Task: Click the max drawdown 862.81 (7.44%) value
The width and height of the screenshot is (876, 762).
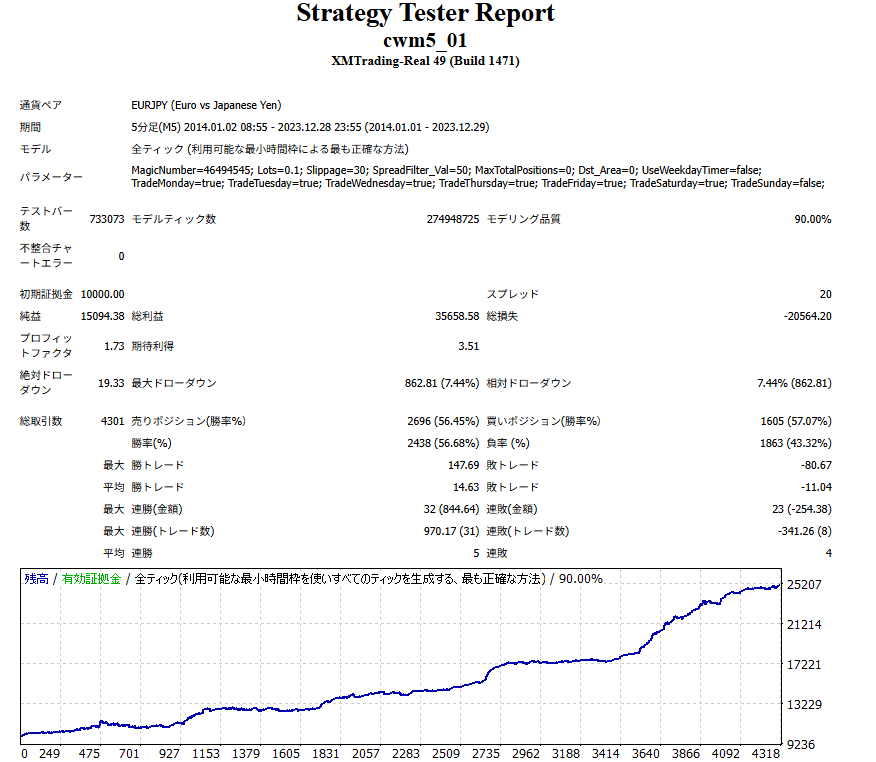Action: (442, 383)
